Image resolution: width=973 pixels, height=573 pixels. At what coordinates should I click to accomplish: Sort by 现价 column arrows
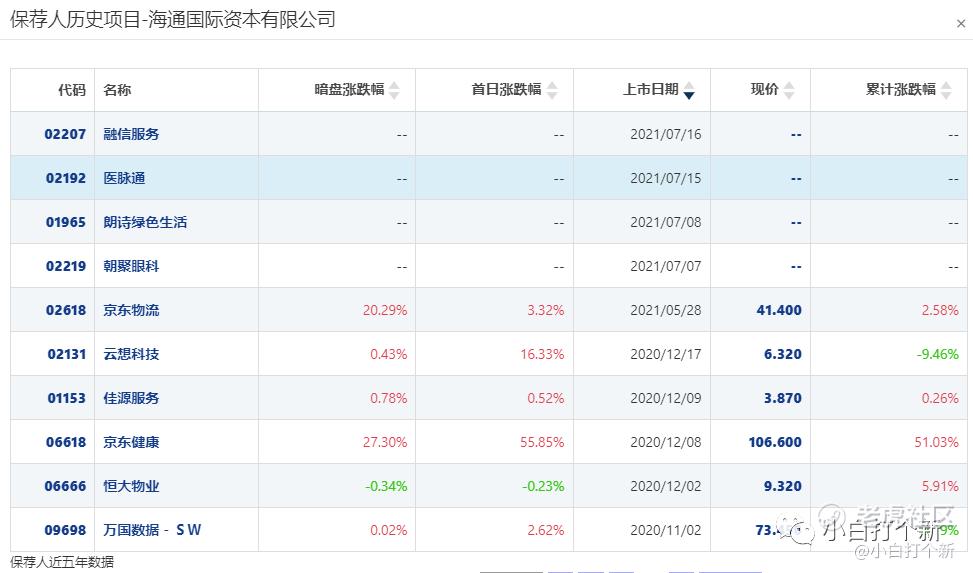click(789, 90)
